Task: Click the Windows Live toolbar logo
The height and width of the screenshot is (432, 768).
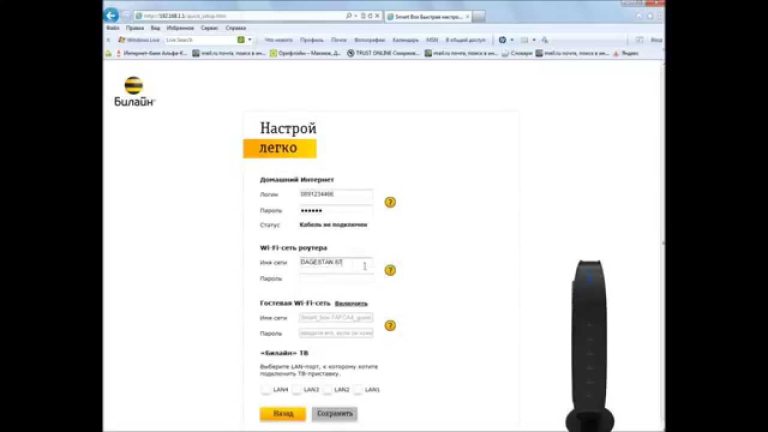Action: tap(139, 40)
